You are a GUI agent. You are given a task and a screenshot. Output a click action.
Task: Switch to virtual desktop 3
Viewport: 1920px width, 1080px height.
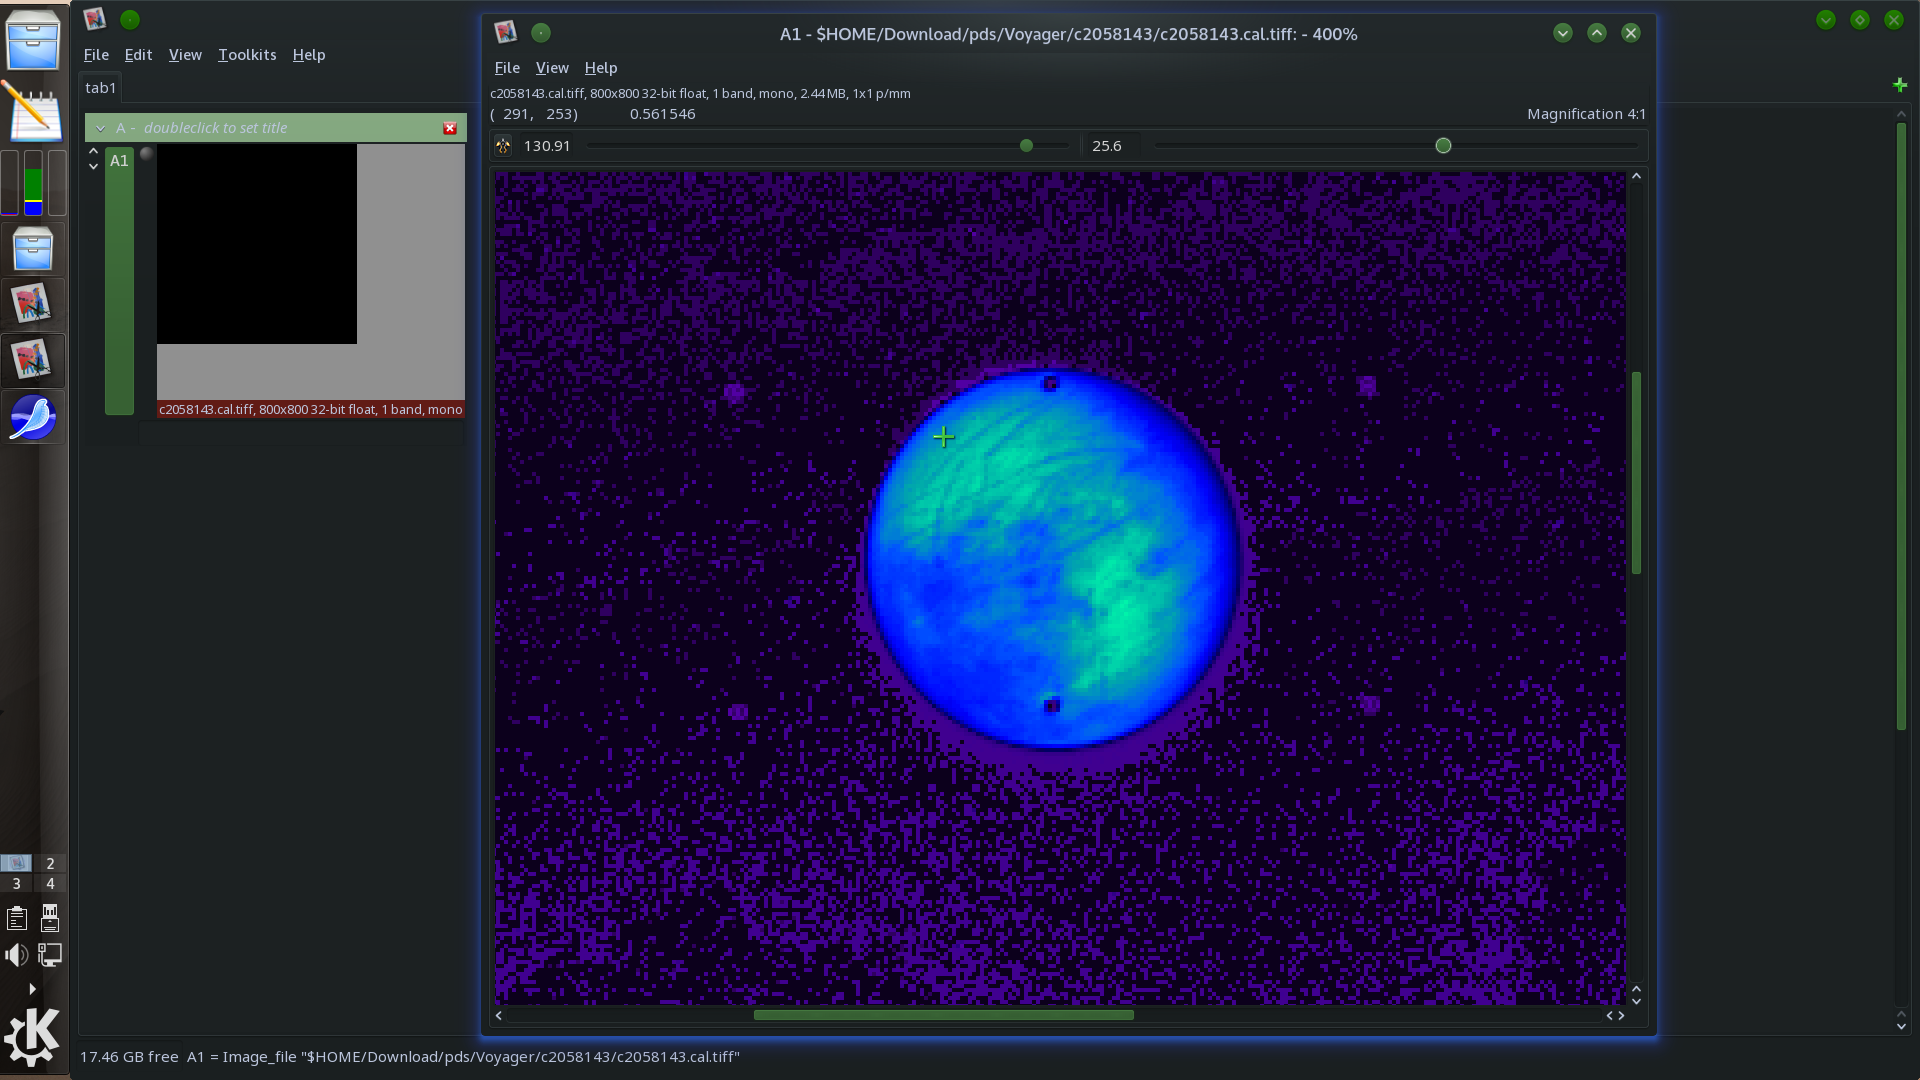pos(16,884)
